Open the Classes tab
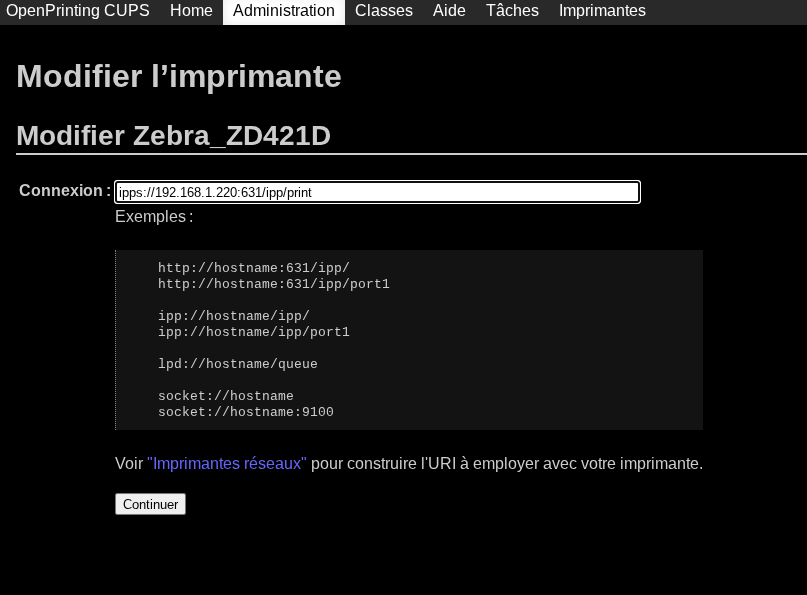Viewport: 807px width, 595px height. point(383,11)
